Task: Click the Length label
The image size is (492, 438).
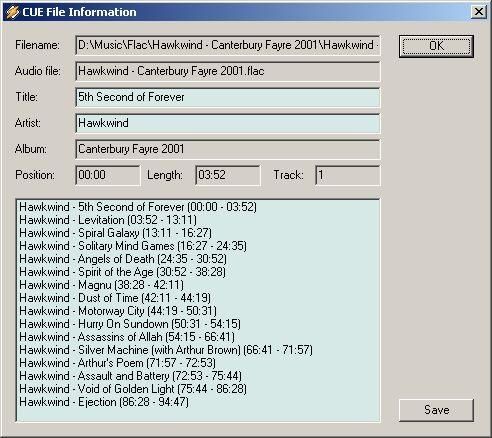Action: click(165, 175)
